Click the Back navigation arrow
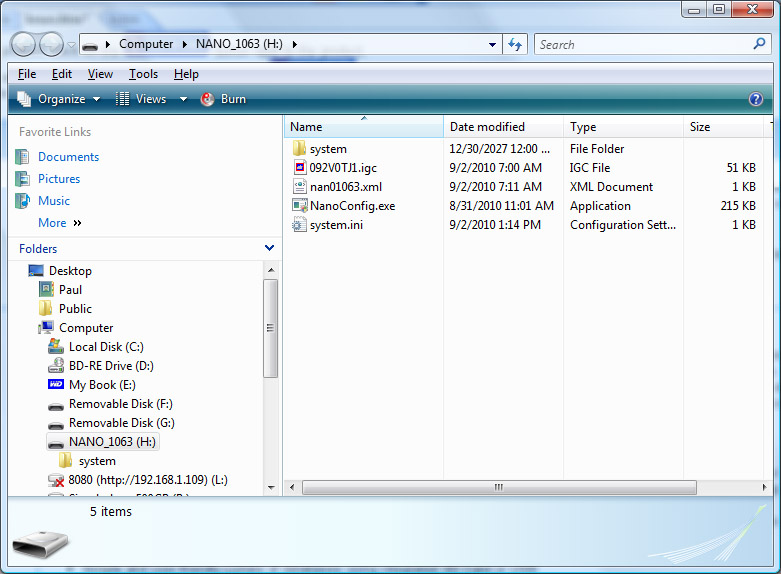Screen dimensions: 781x574 (23, 44)
